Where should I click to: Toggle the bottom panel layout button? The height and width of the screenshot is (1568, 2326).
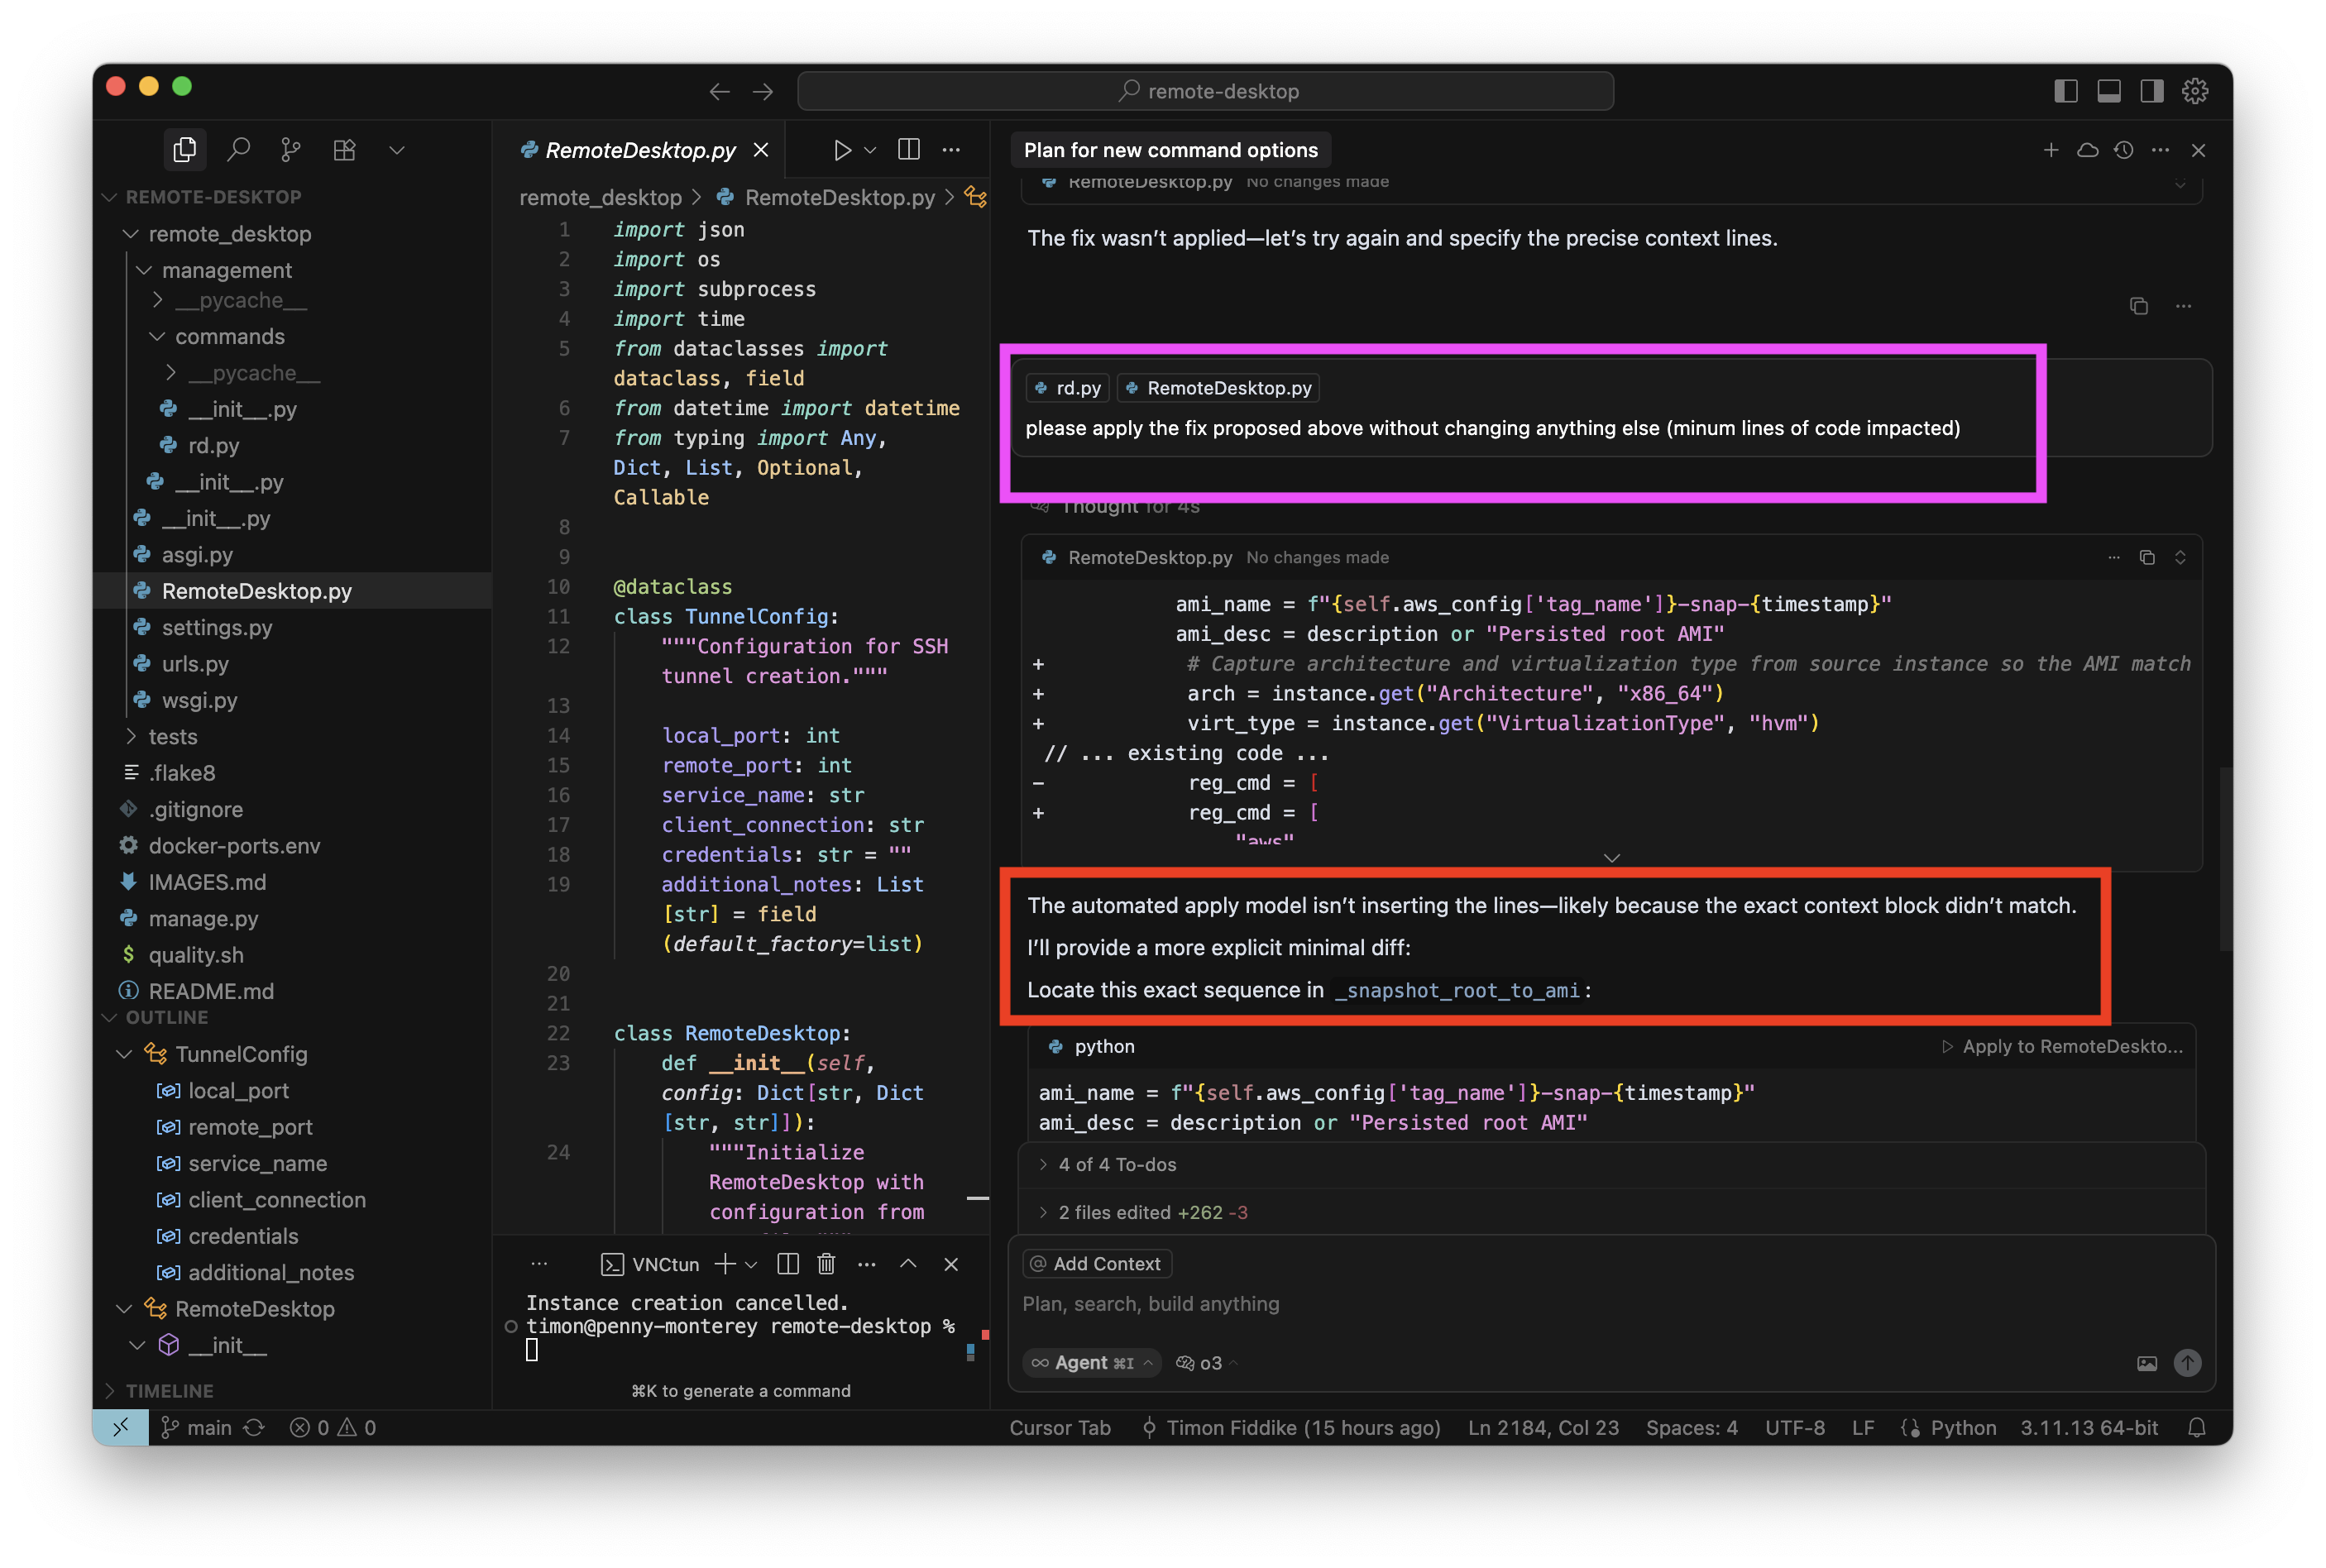point(2109,91)
